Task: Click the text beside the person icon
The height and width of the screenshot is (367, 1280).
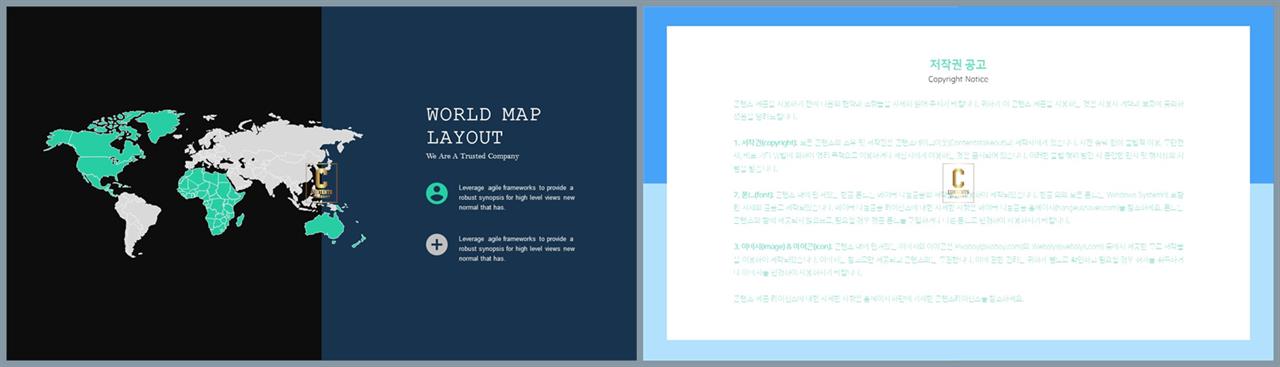Action: [517, 198]
